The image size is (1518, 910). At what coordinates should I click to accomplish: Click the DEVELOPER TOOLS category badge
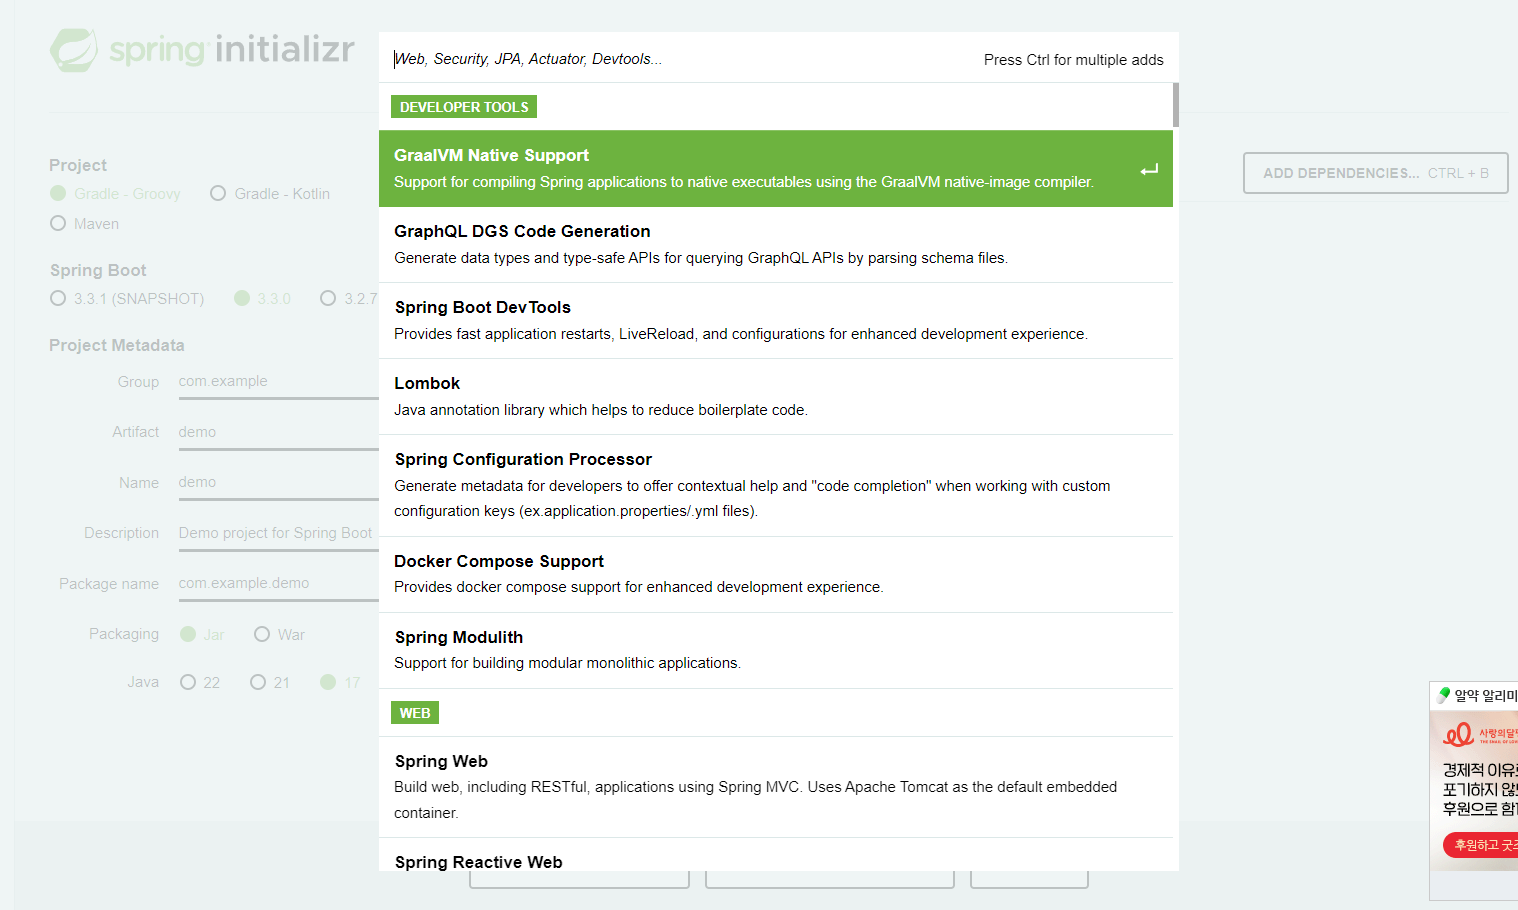[463, 106]
